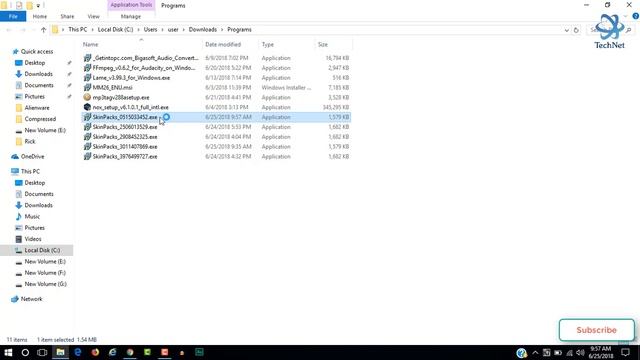Screen dimensions: 640x360
Task: Open Cortana search circle on taskbar
Action: click(x=25, y=352)
